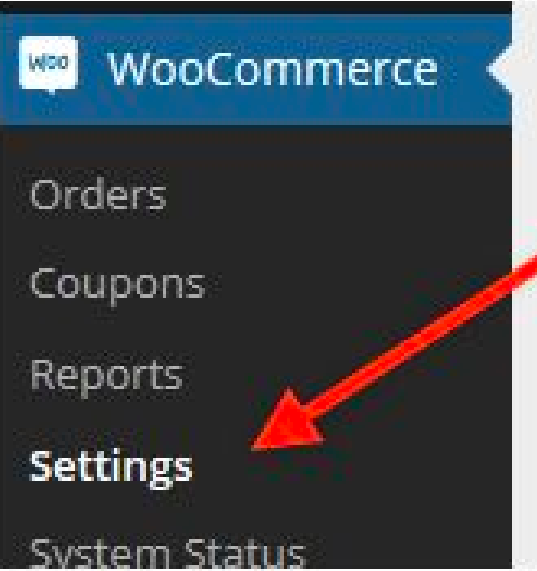Choose Coupons from WooCommerce submenu

pos(118,286)
